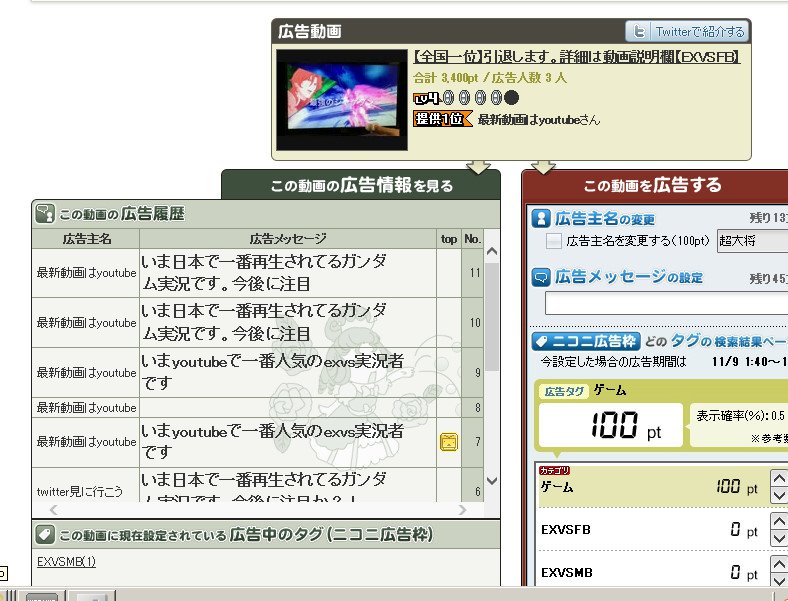
Task: Click the 提供1位 badge icon
Action: (x=443, y=119)
